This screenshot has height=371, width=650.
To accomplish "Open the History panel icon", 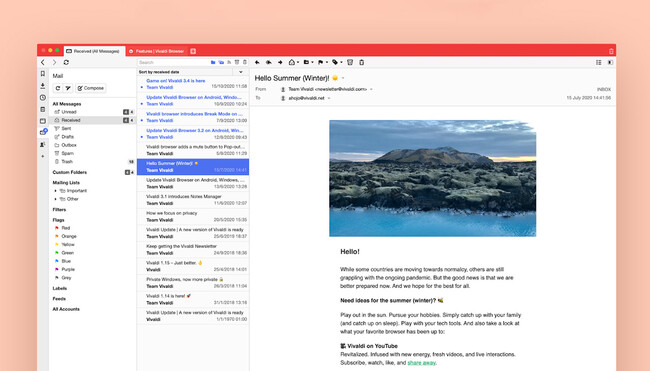I will pos(43,98).
